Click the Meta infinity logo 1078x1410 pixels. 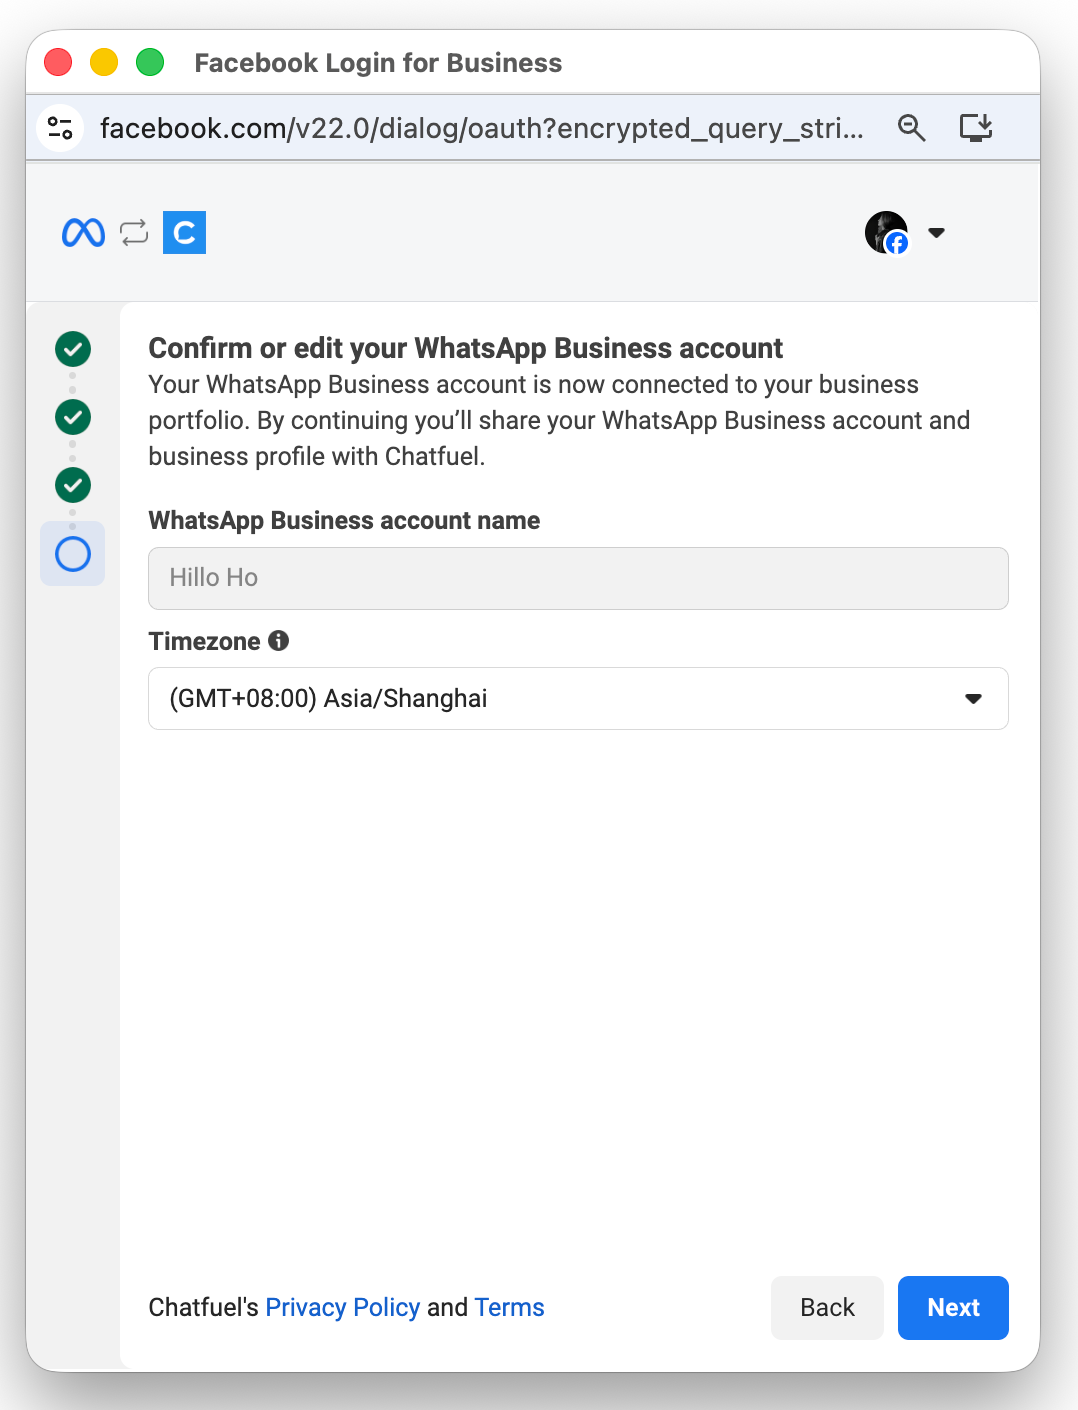(83, 233)
